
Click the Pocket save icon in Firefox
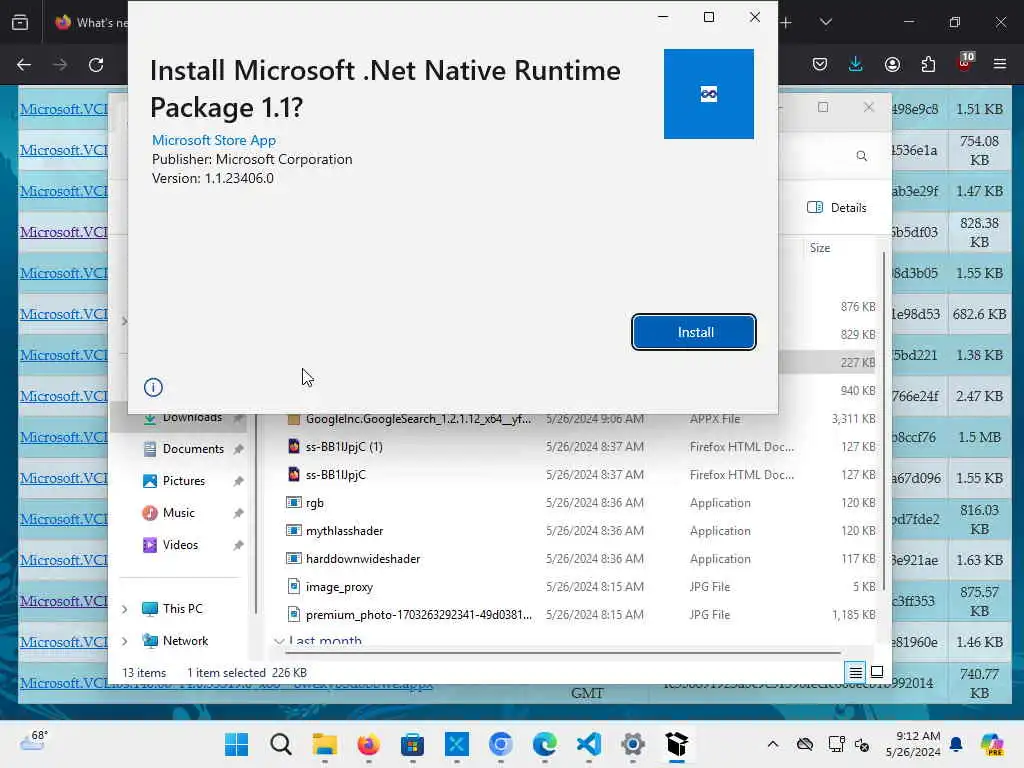[820, 64]
